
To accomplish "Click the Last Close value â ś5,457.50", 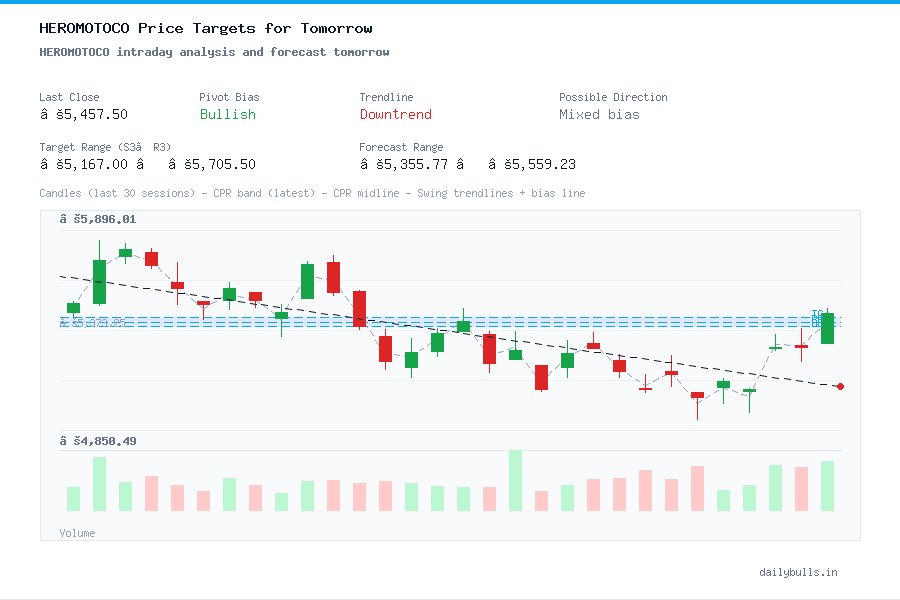I will [85, 114].
